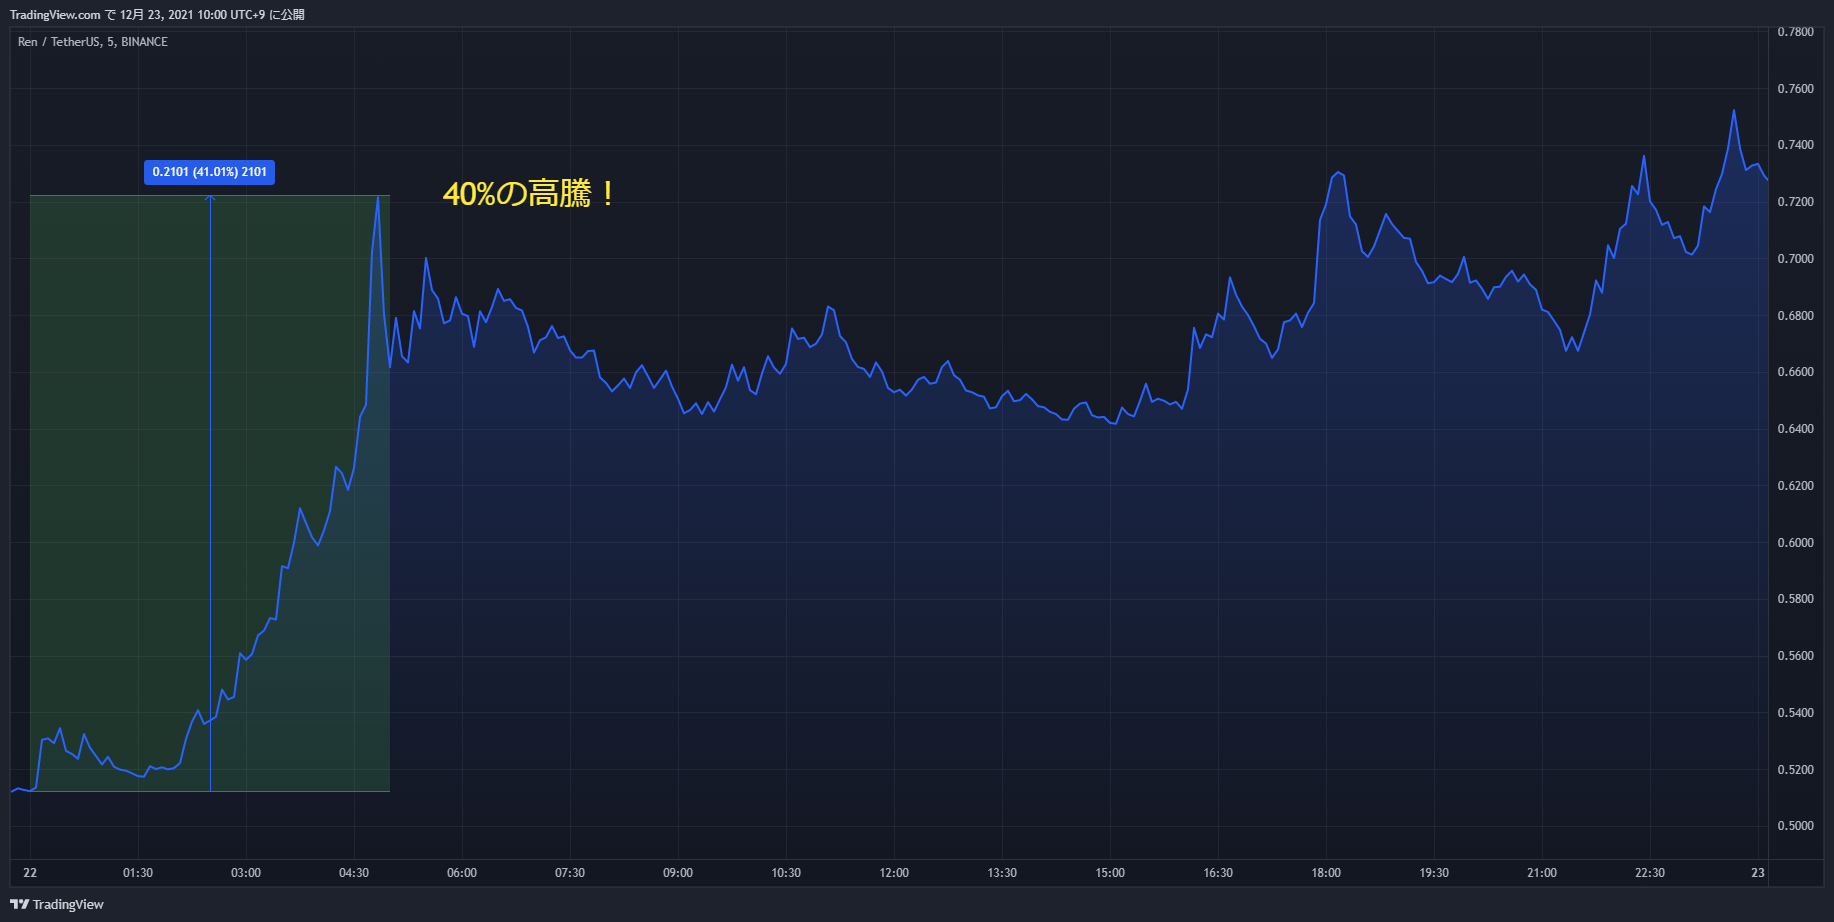Click the 03:00 time axis label

pyautogui.click(x=246, y=873)
